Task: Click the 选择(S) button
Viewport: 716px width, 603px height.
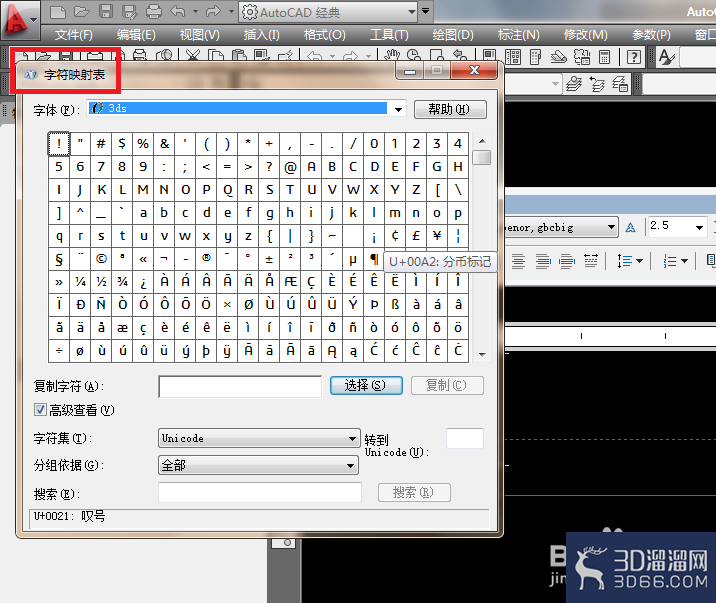Action: (366, 385)
